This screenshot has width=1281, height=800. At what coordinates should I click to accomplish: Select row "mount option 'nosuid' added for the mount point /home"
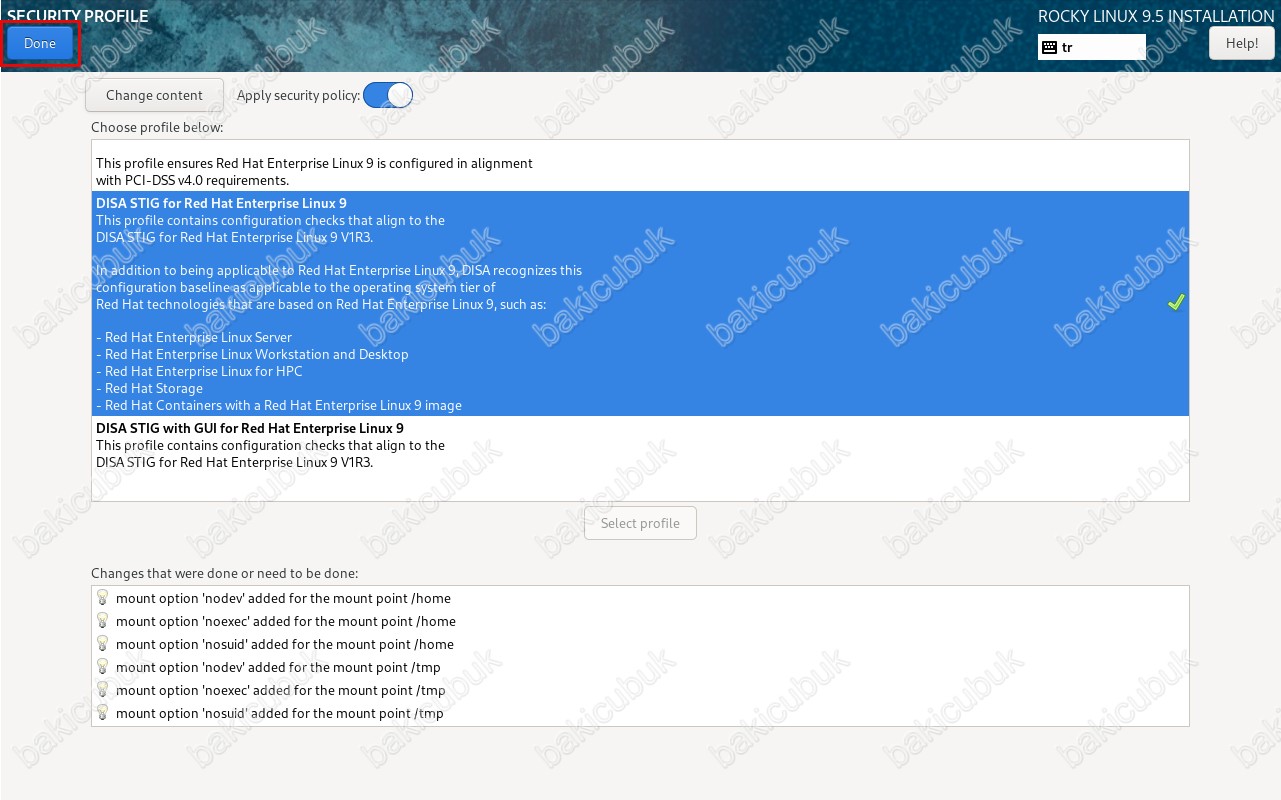coord(640,644)
